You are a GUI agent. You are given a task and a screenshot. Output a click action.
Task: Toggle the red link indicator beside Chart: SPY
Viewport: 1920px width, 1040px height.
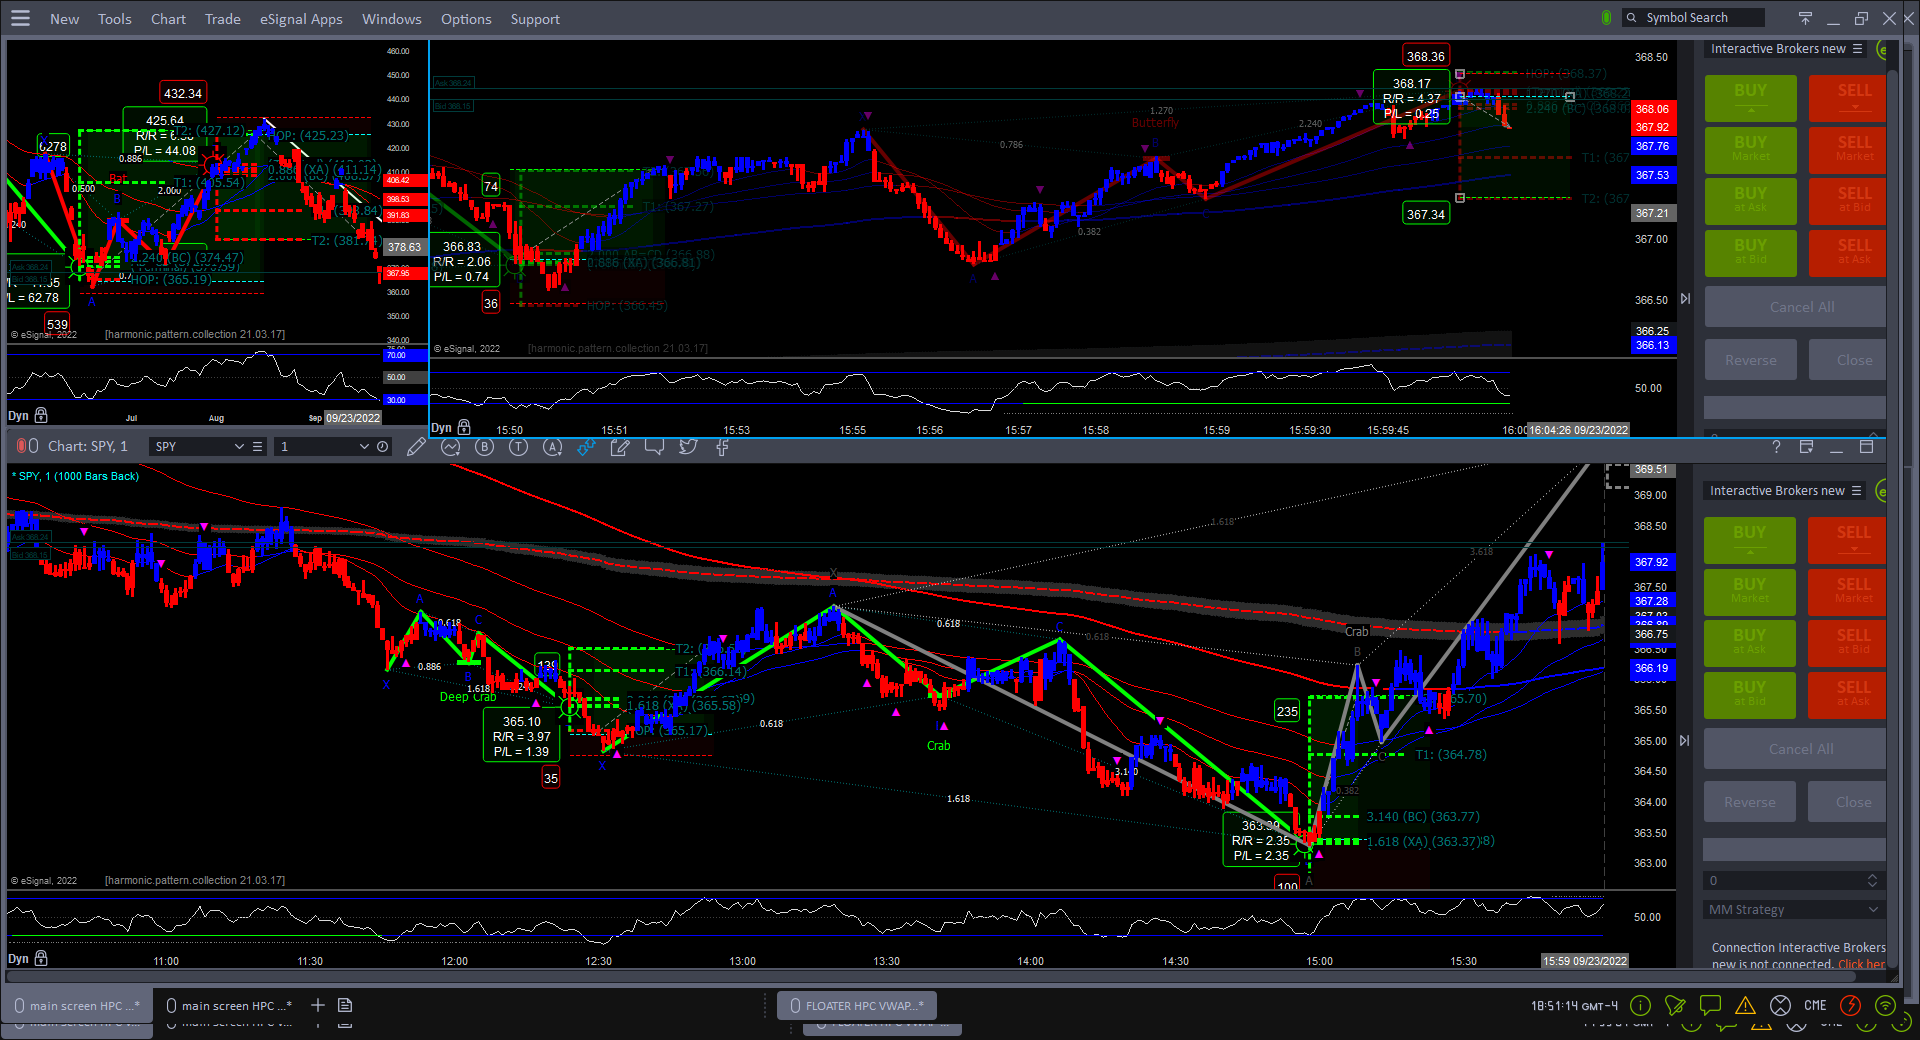tap(21, 446)
